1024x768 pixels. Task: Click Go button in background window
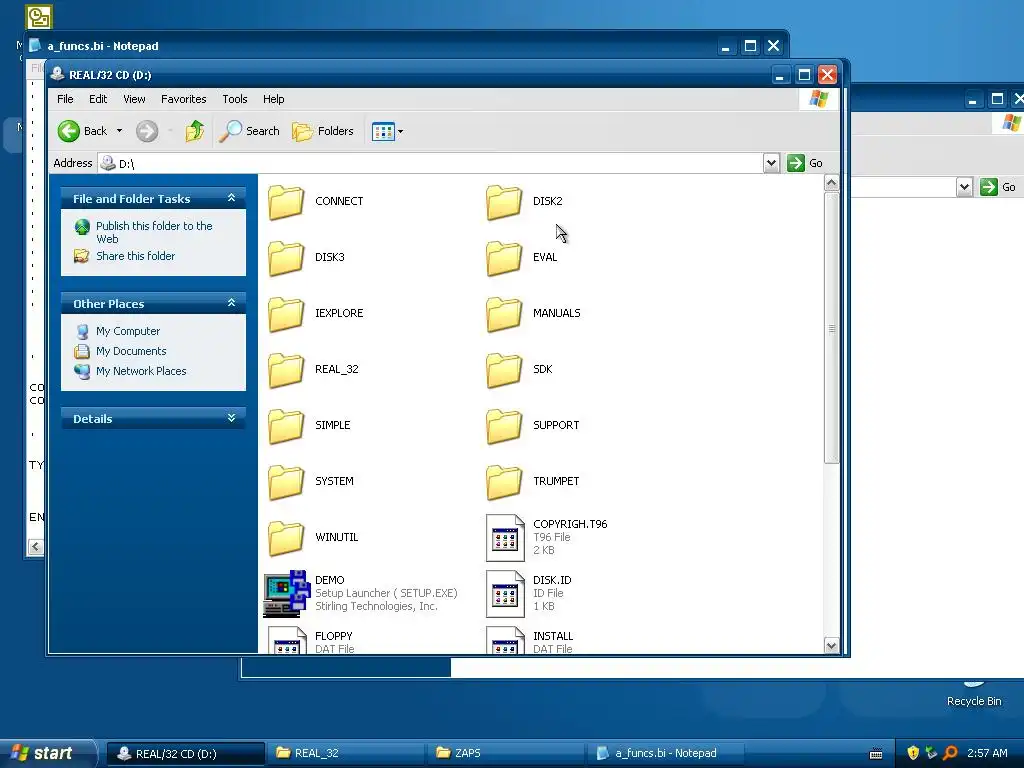point(999,187)
